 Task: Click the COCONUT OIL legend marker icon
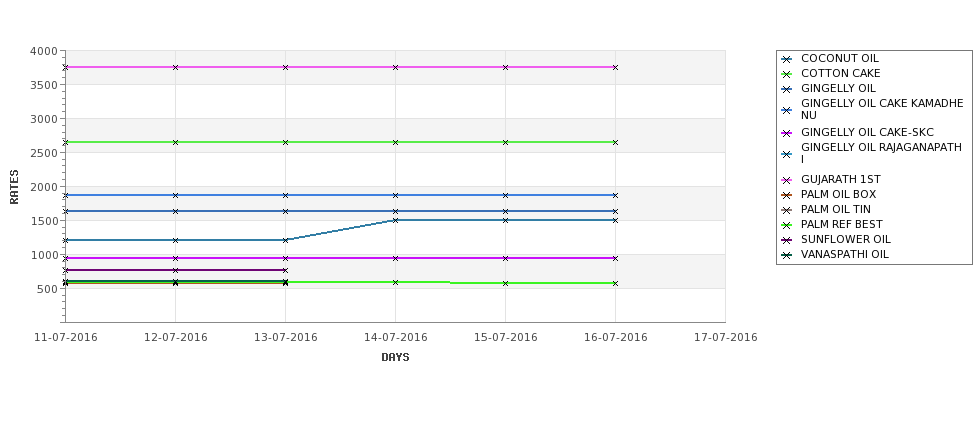[787, 59]
